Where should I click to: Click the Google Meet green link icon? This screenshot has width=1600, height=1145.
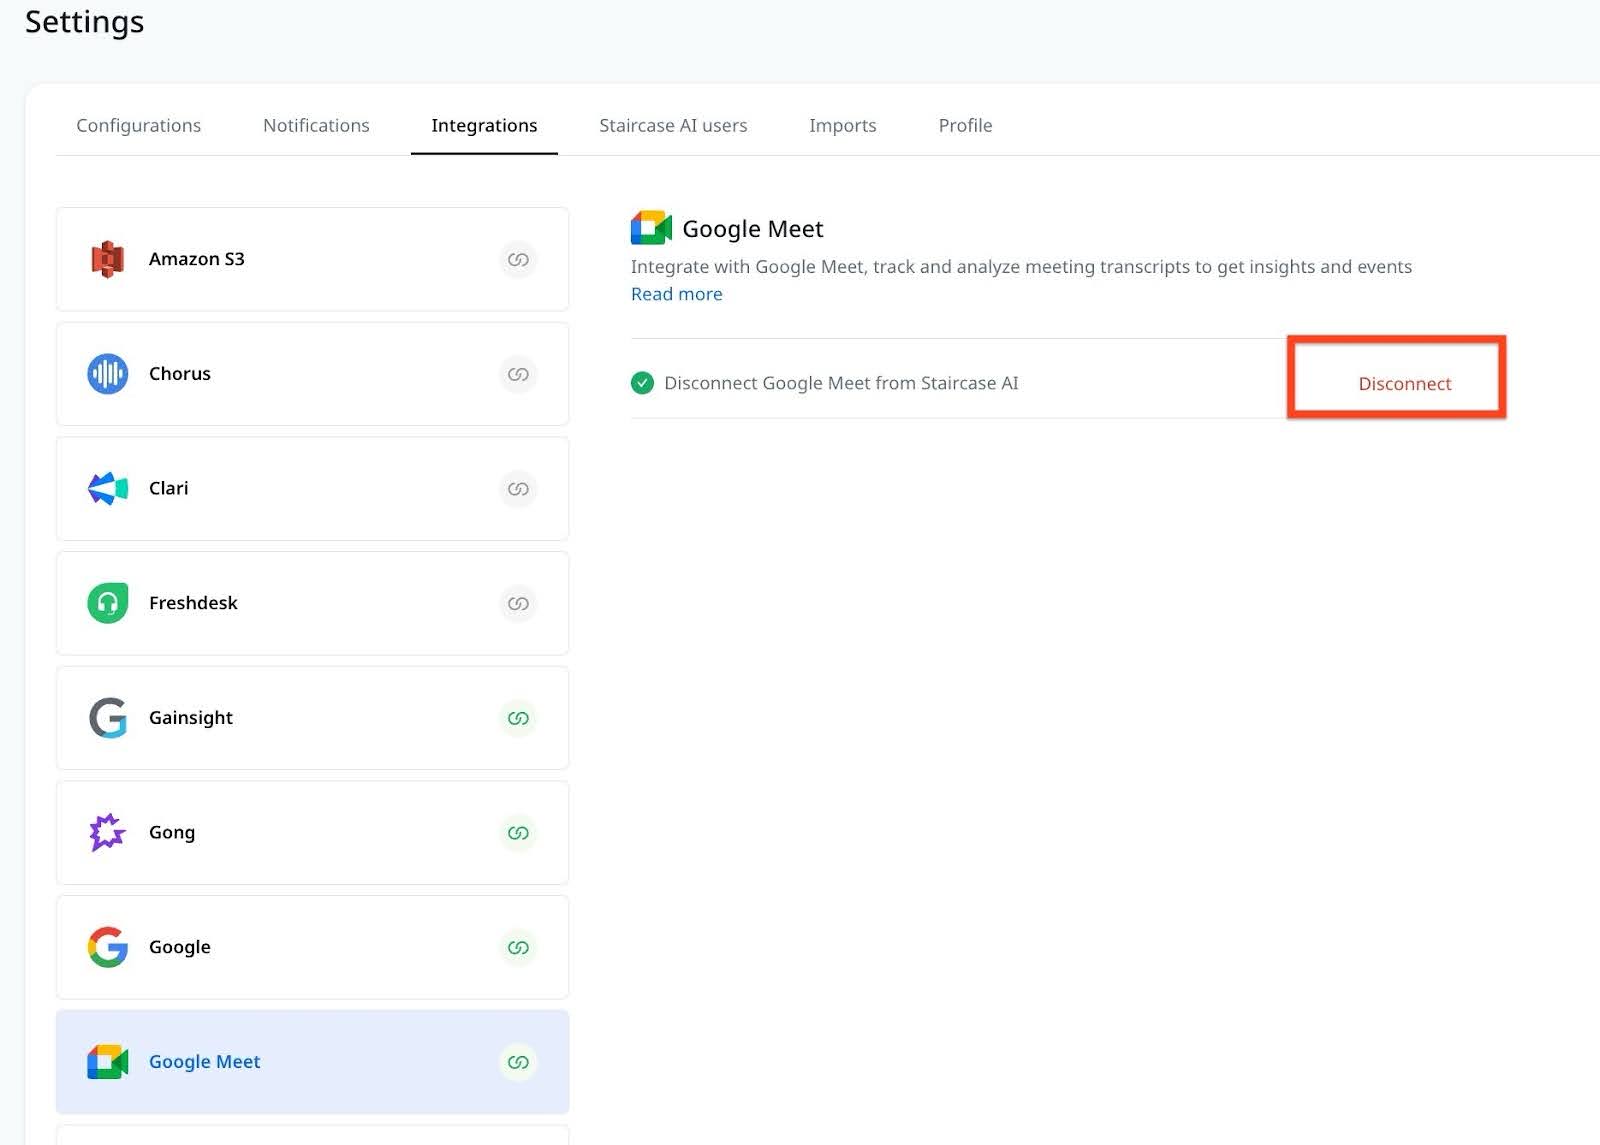pos(518,1062)
